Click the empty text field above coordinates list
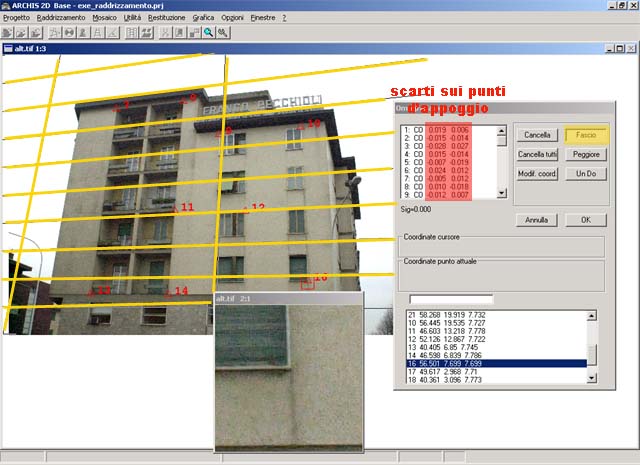The height and width of the screenshot is (465, 640). click(x=451, y=300)
